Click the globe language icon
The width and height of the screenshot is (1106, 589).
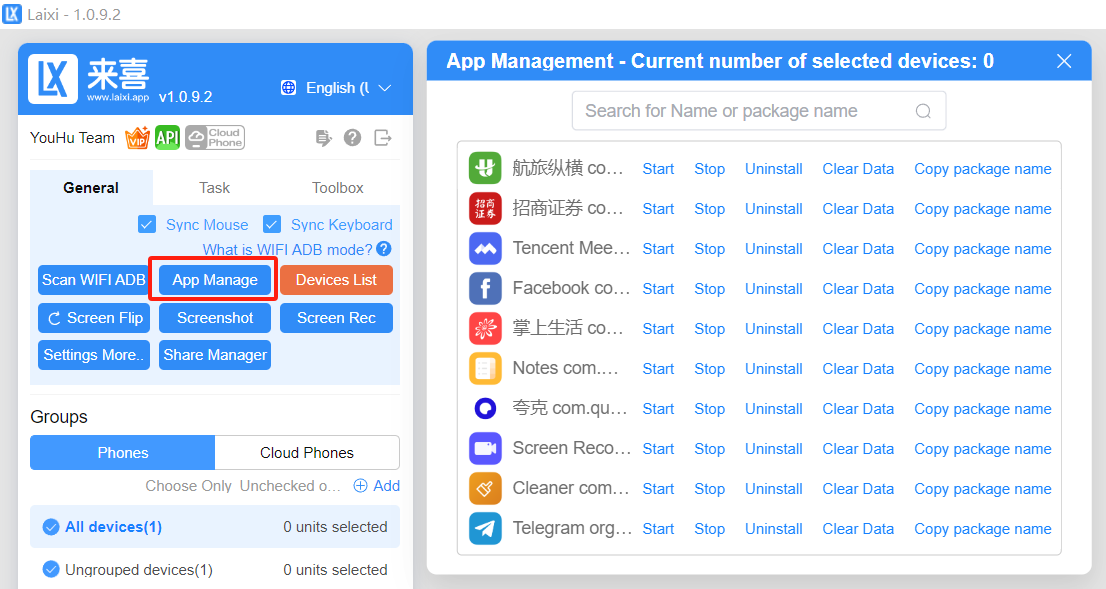[288, 87]
